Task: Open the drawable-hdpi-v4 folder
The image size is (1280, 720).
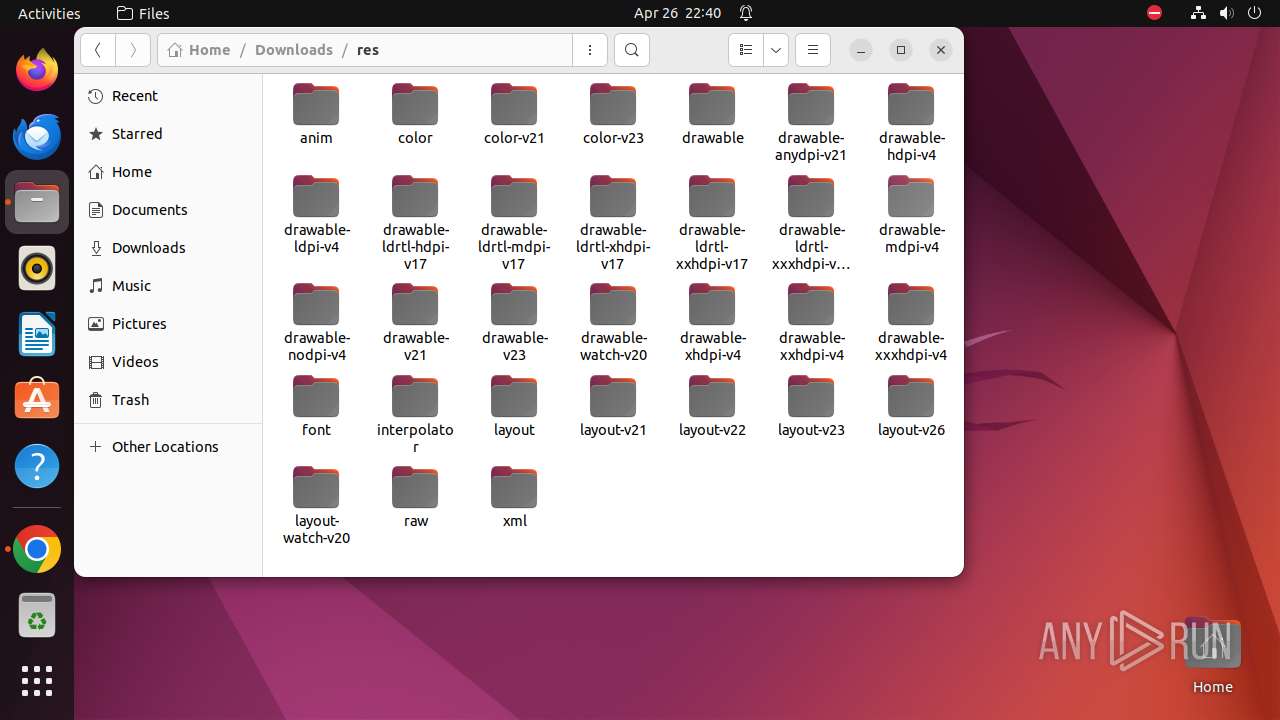Action: 911,123
